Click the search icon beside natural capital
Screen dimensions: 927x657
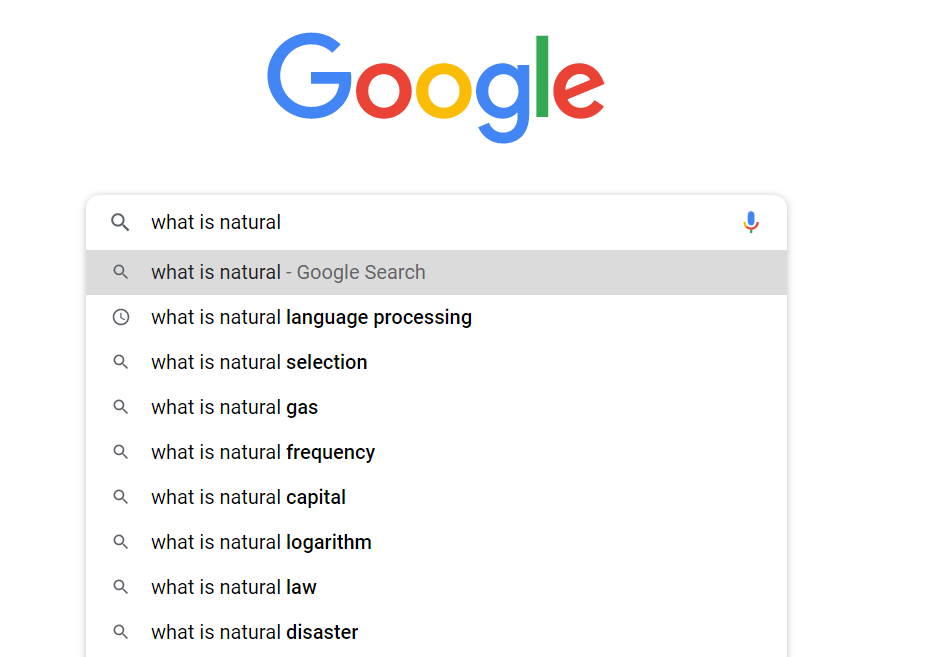pos(121,497)
